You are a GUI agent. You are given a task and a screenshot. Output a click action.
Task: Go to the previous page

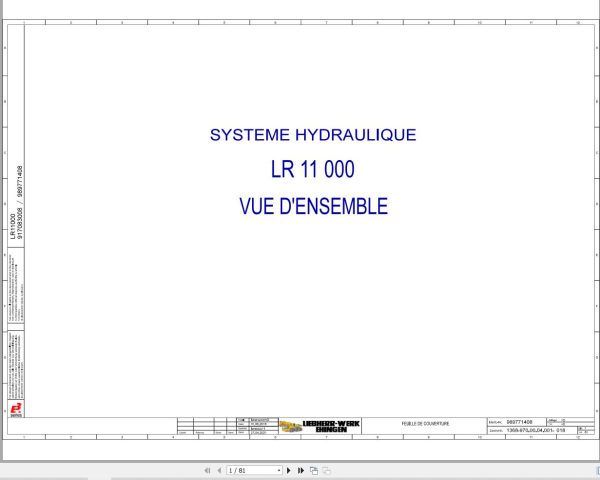(x=219, y=470)
